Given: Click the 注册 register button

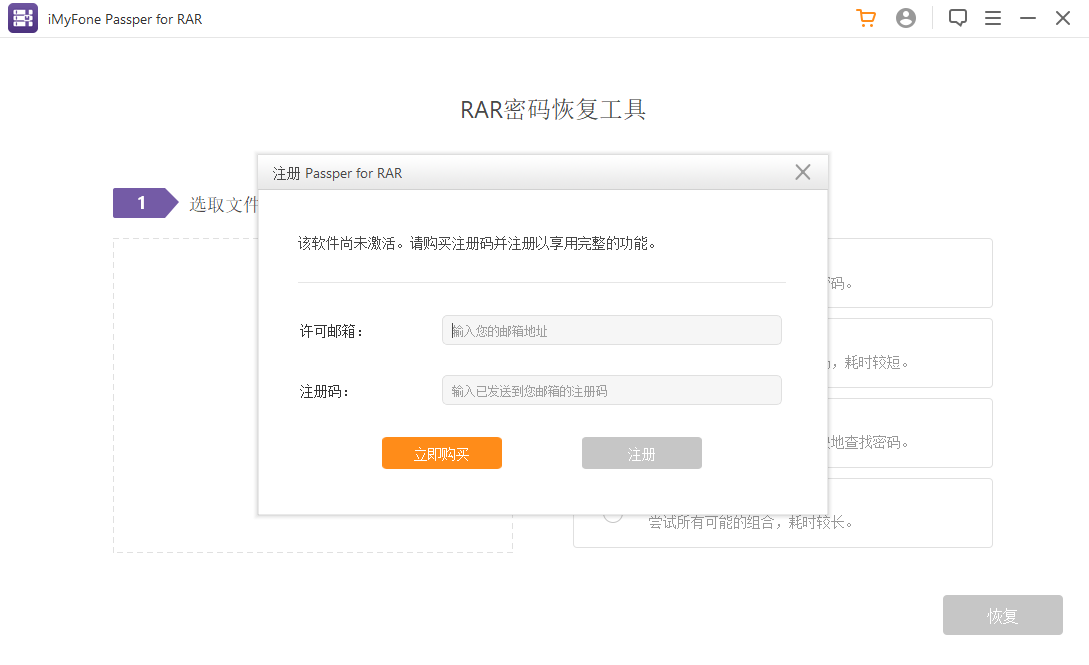Looking at the screenshot, I should pos(641,453).
